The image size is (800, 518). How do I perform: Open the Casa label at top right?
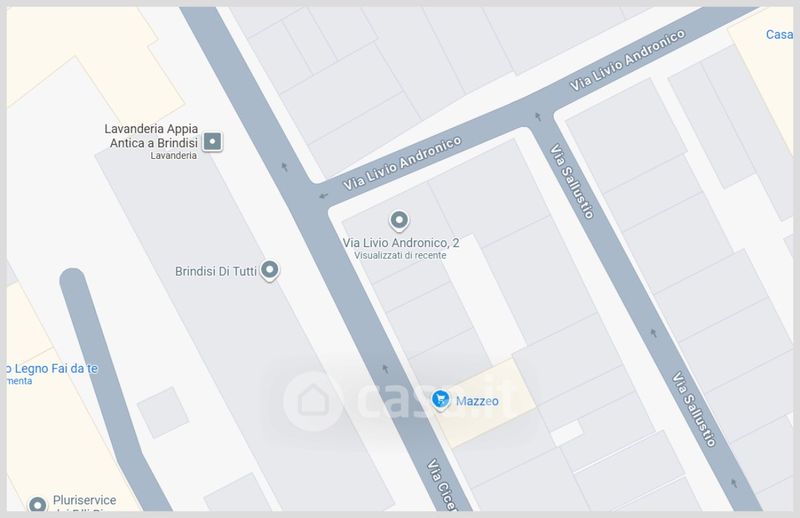pyautogui.click(x=779, y=34)
